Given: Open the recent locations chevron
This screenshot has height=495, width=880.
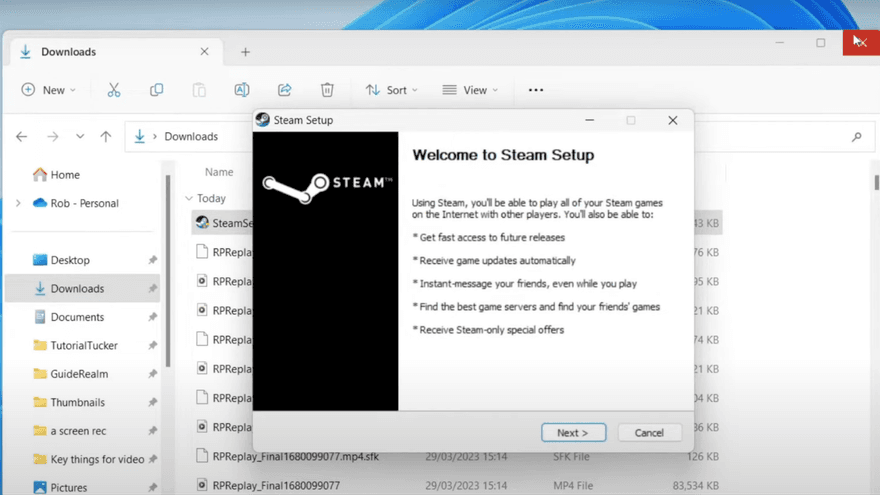Looking at the screenshot, I should [80, 136].
